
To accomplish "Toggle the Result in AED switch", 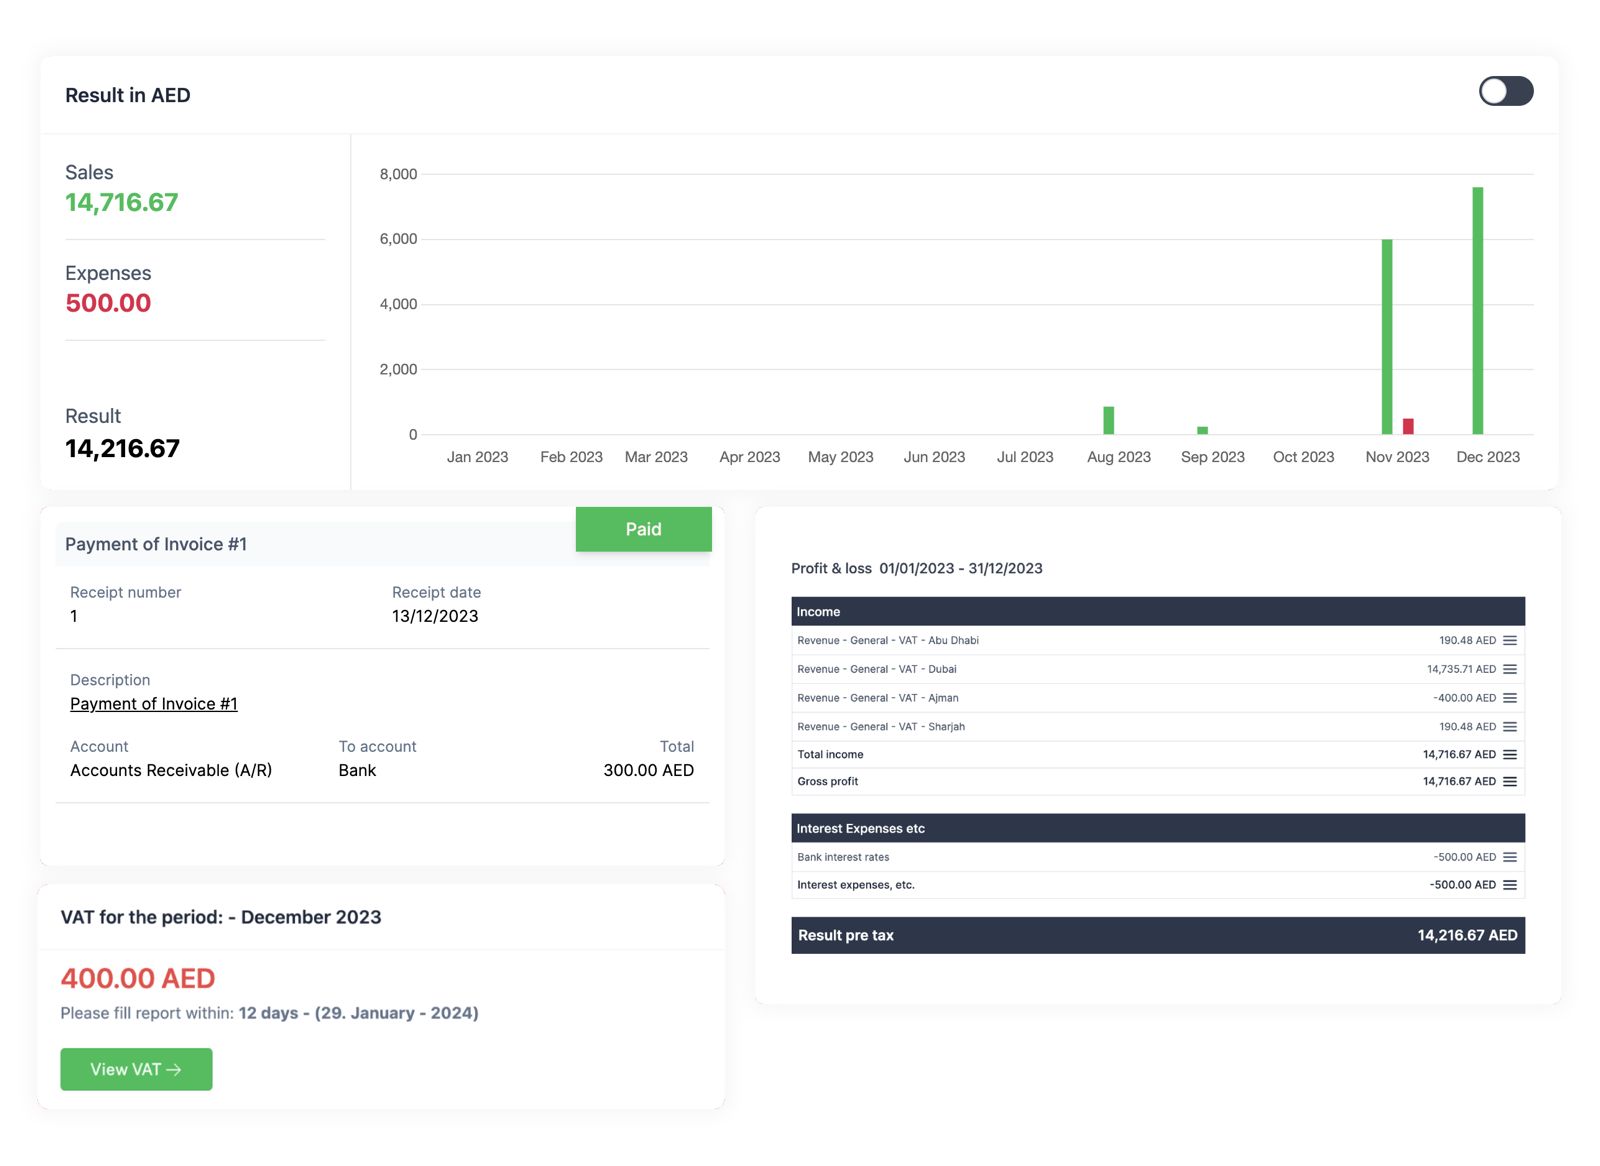I will (x=1505, y=92).
